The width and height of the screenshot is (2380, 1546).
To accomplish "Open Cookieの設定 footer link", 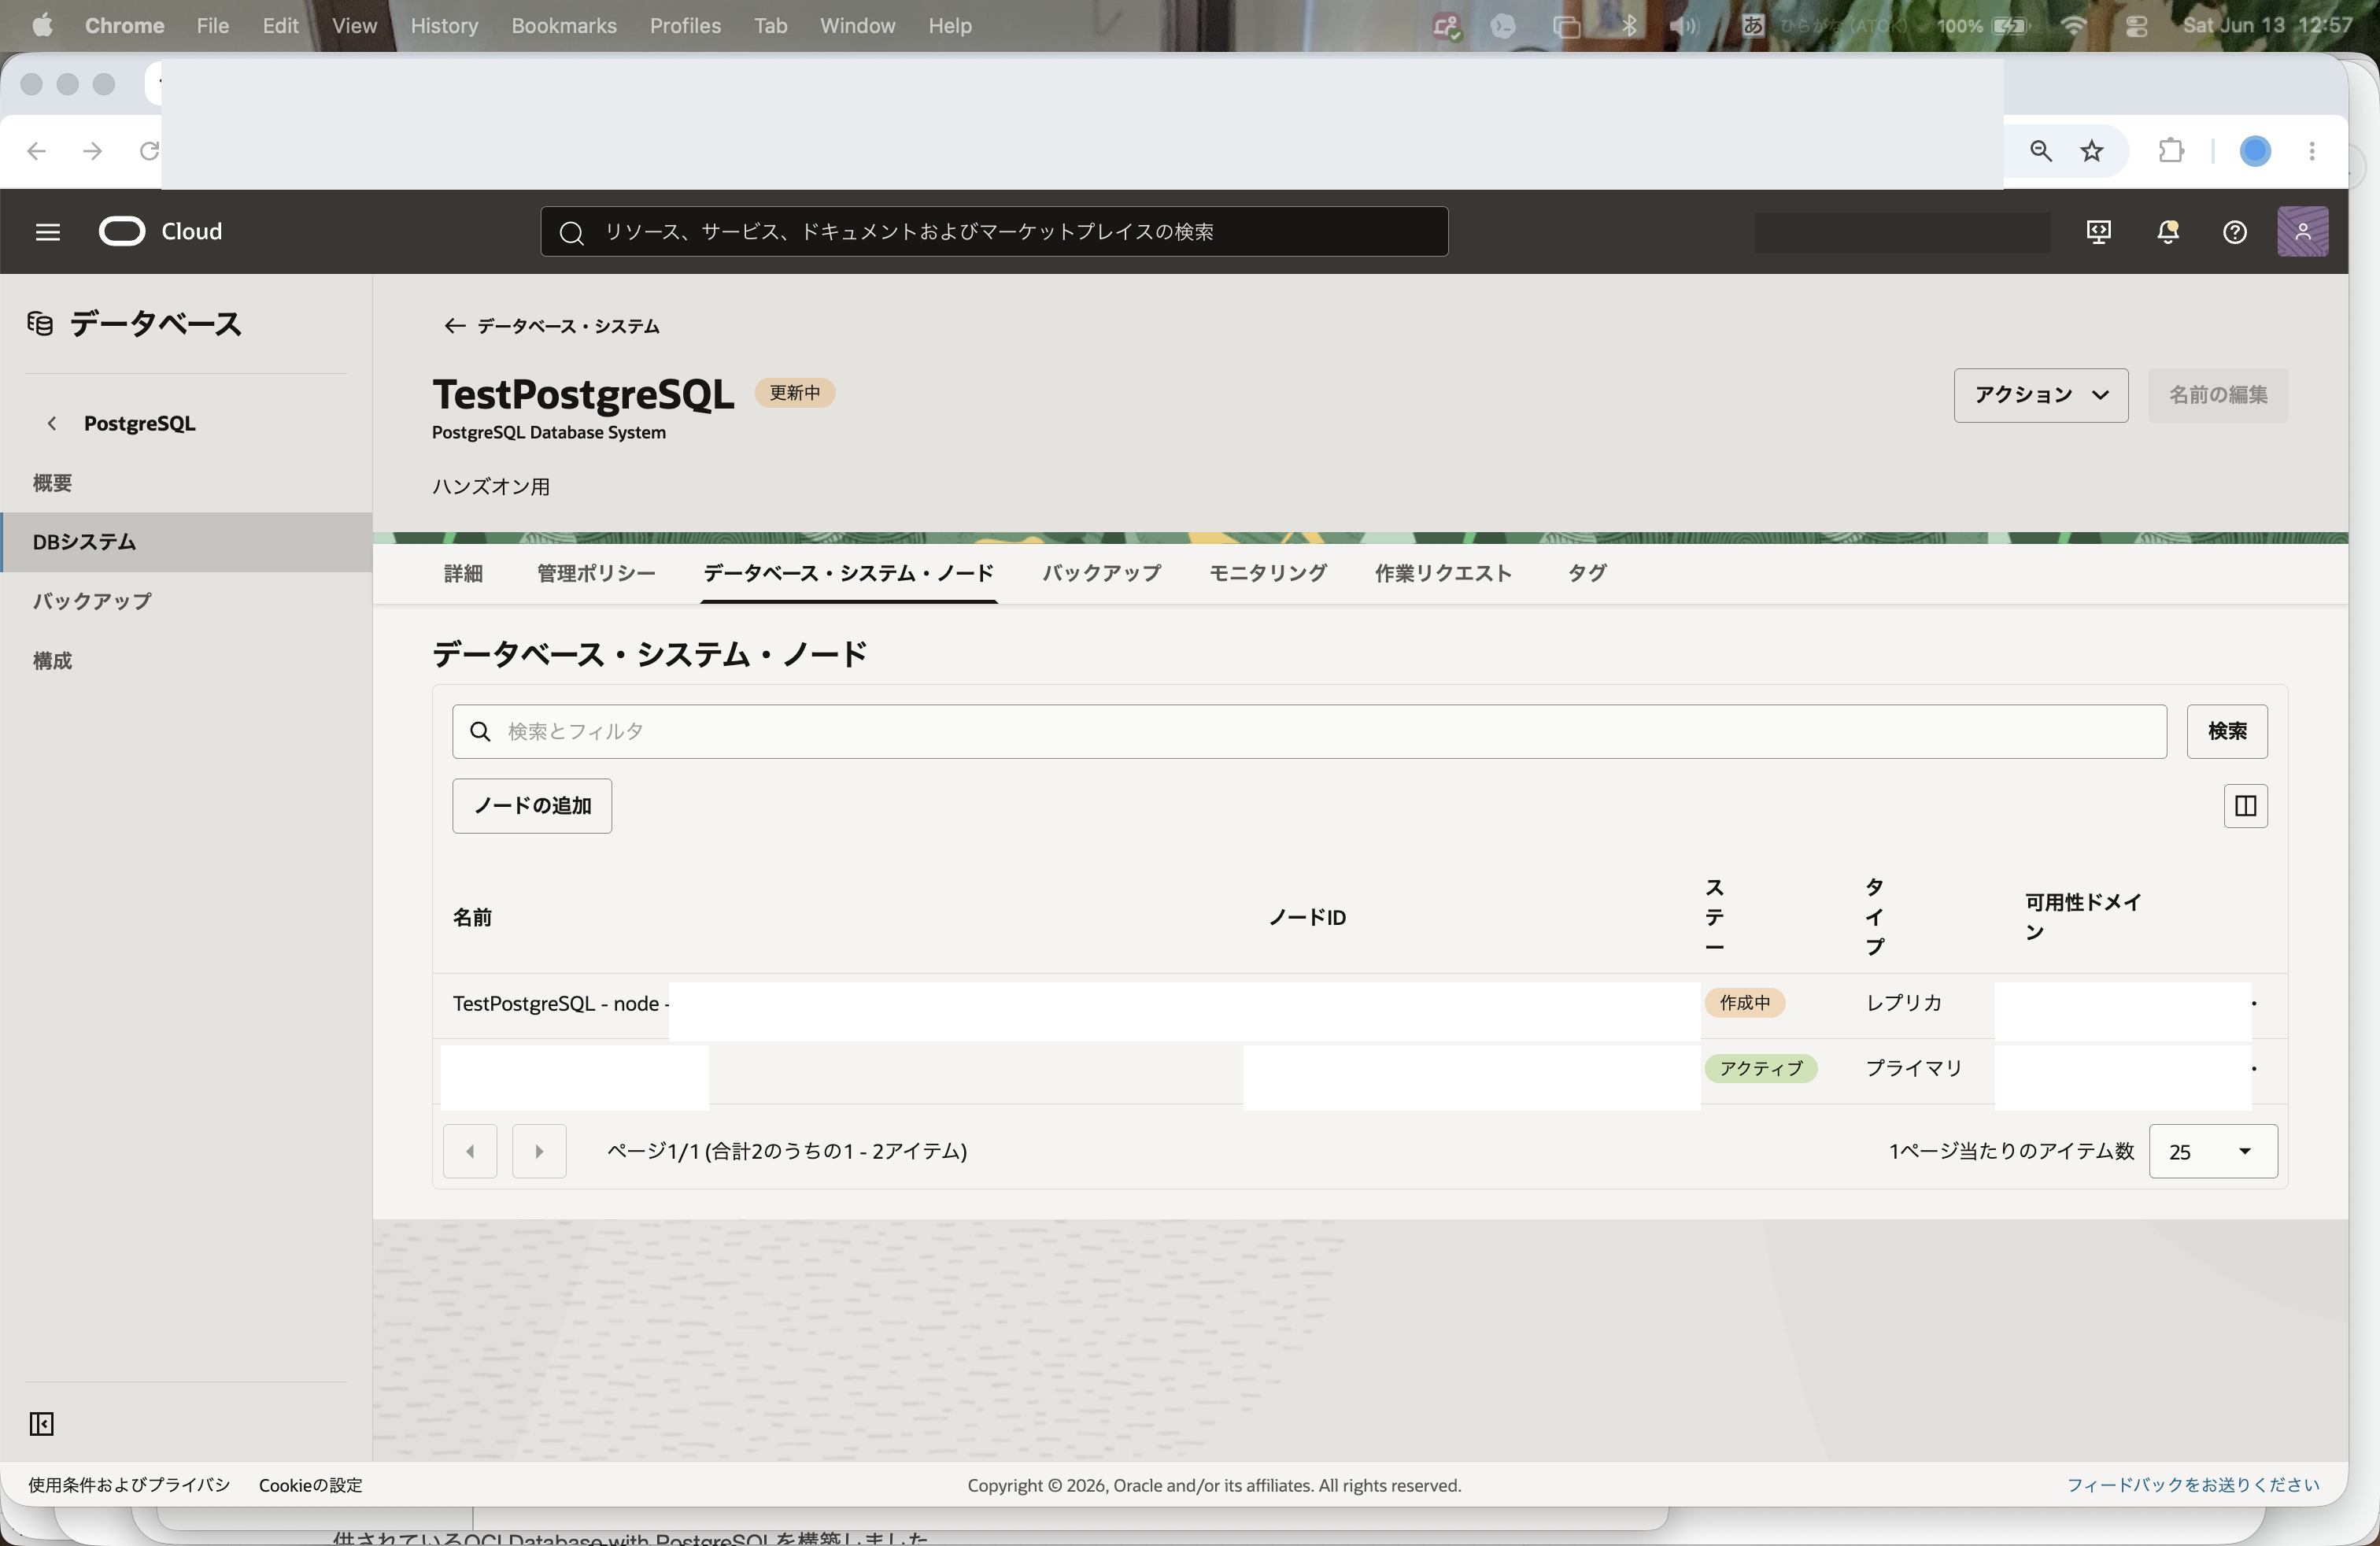I will pyautogui.click(x=311, y=1485).
